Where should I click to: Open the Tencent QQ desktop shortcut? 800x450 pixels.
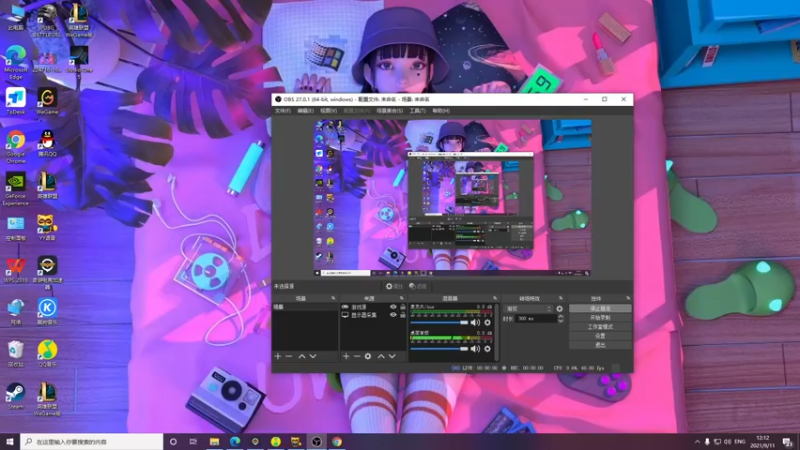click(47, 143)
